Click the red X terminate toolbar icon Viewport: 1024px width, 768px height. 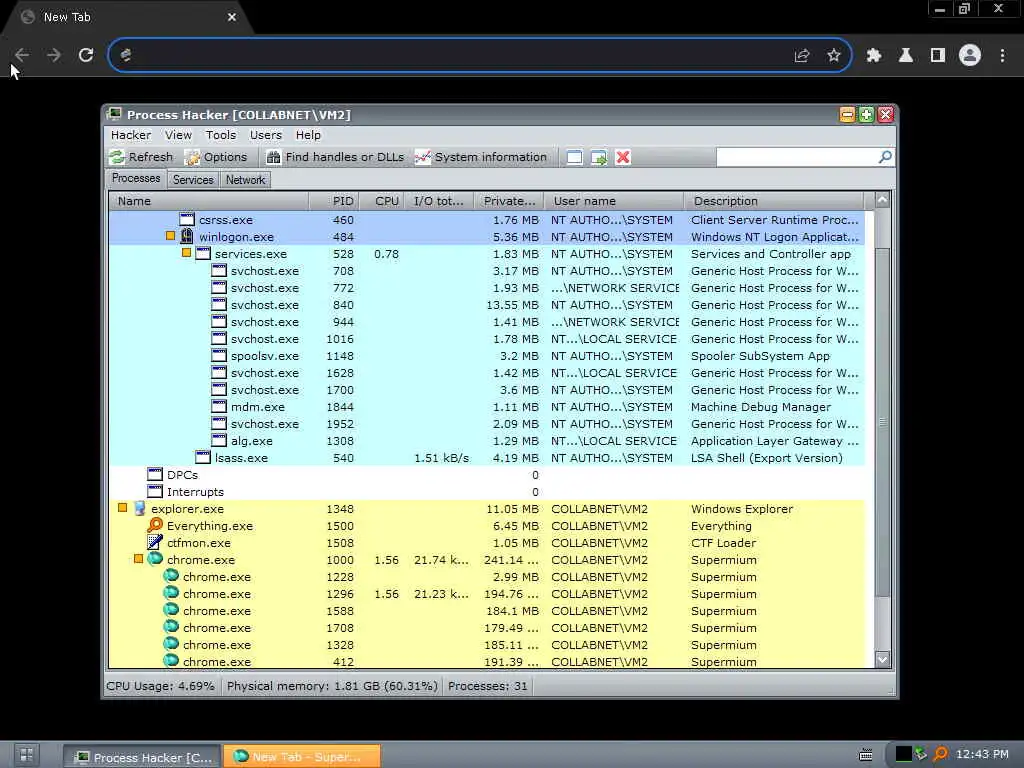click(x=623, y=157)
